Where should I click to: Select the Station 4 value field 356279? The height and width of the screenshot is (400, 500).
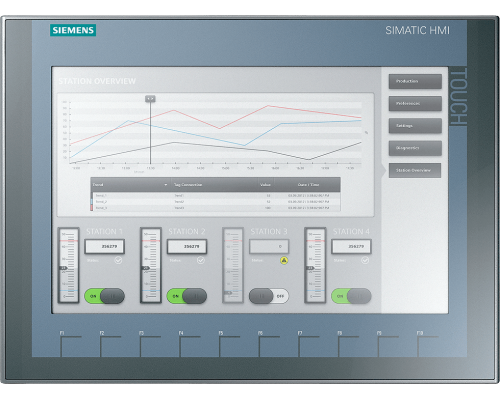click(x=351, y=247)
